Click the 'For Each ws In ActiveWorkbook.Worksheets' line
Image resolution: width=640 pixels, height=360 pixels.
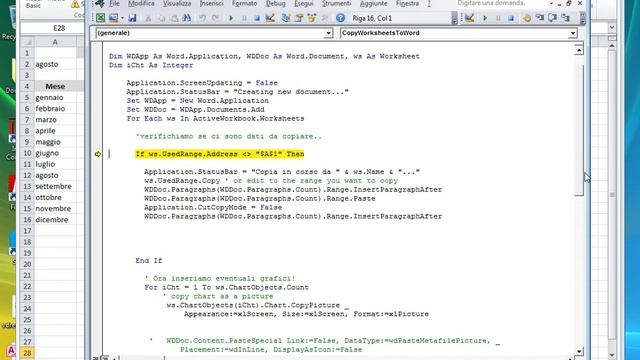pos(215,119)
